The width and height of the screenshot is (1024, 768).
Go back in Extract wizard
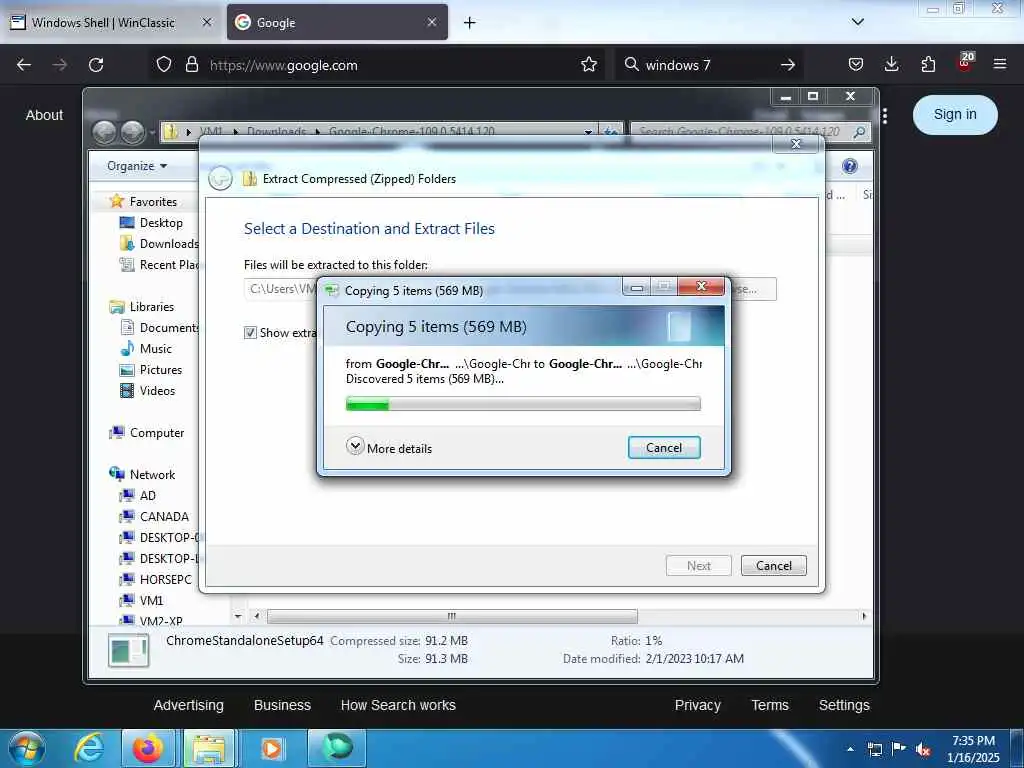(220, 178)
